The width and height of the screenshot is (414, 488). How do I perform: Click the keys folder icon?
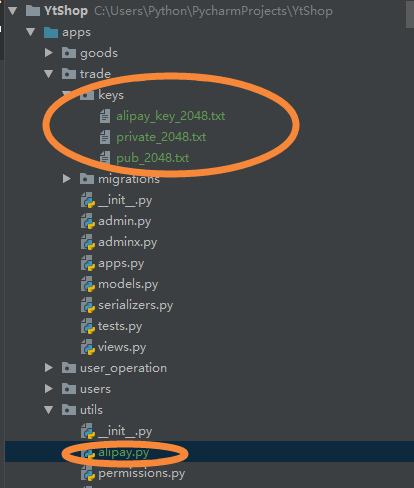click(x=87, y=95)
